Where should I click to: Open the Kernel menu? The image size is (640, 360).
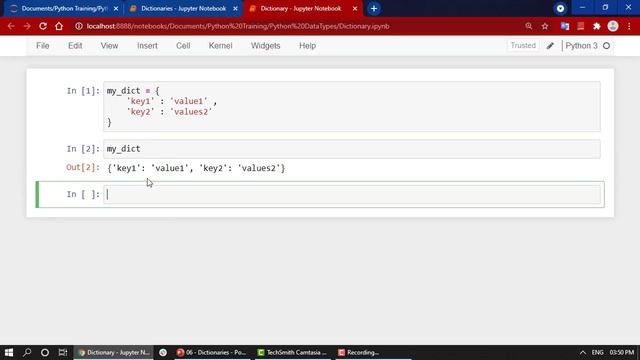click(220, 46)
